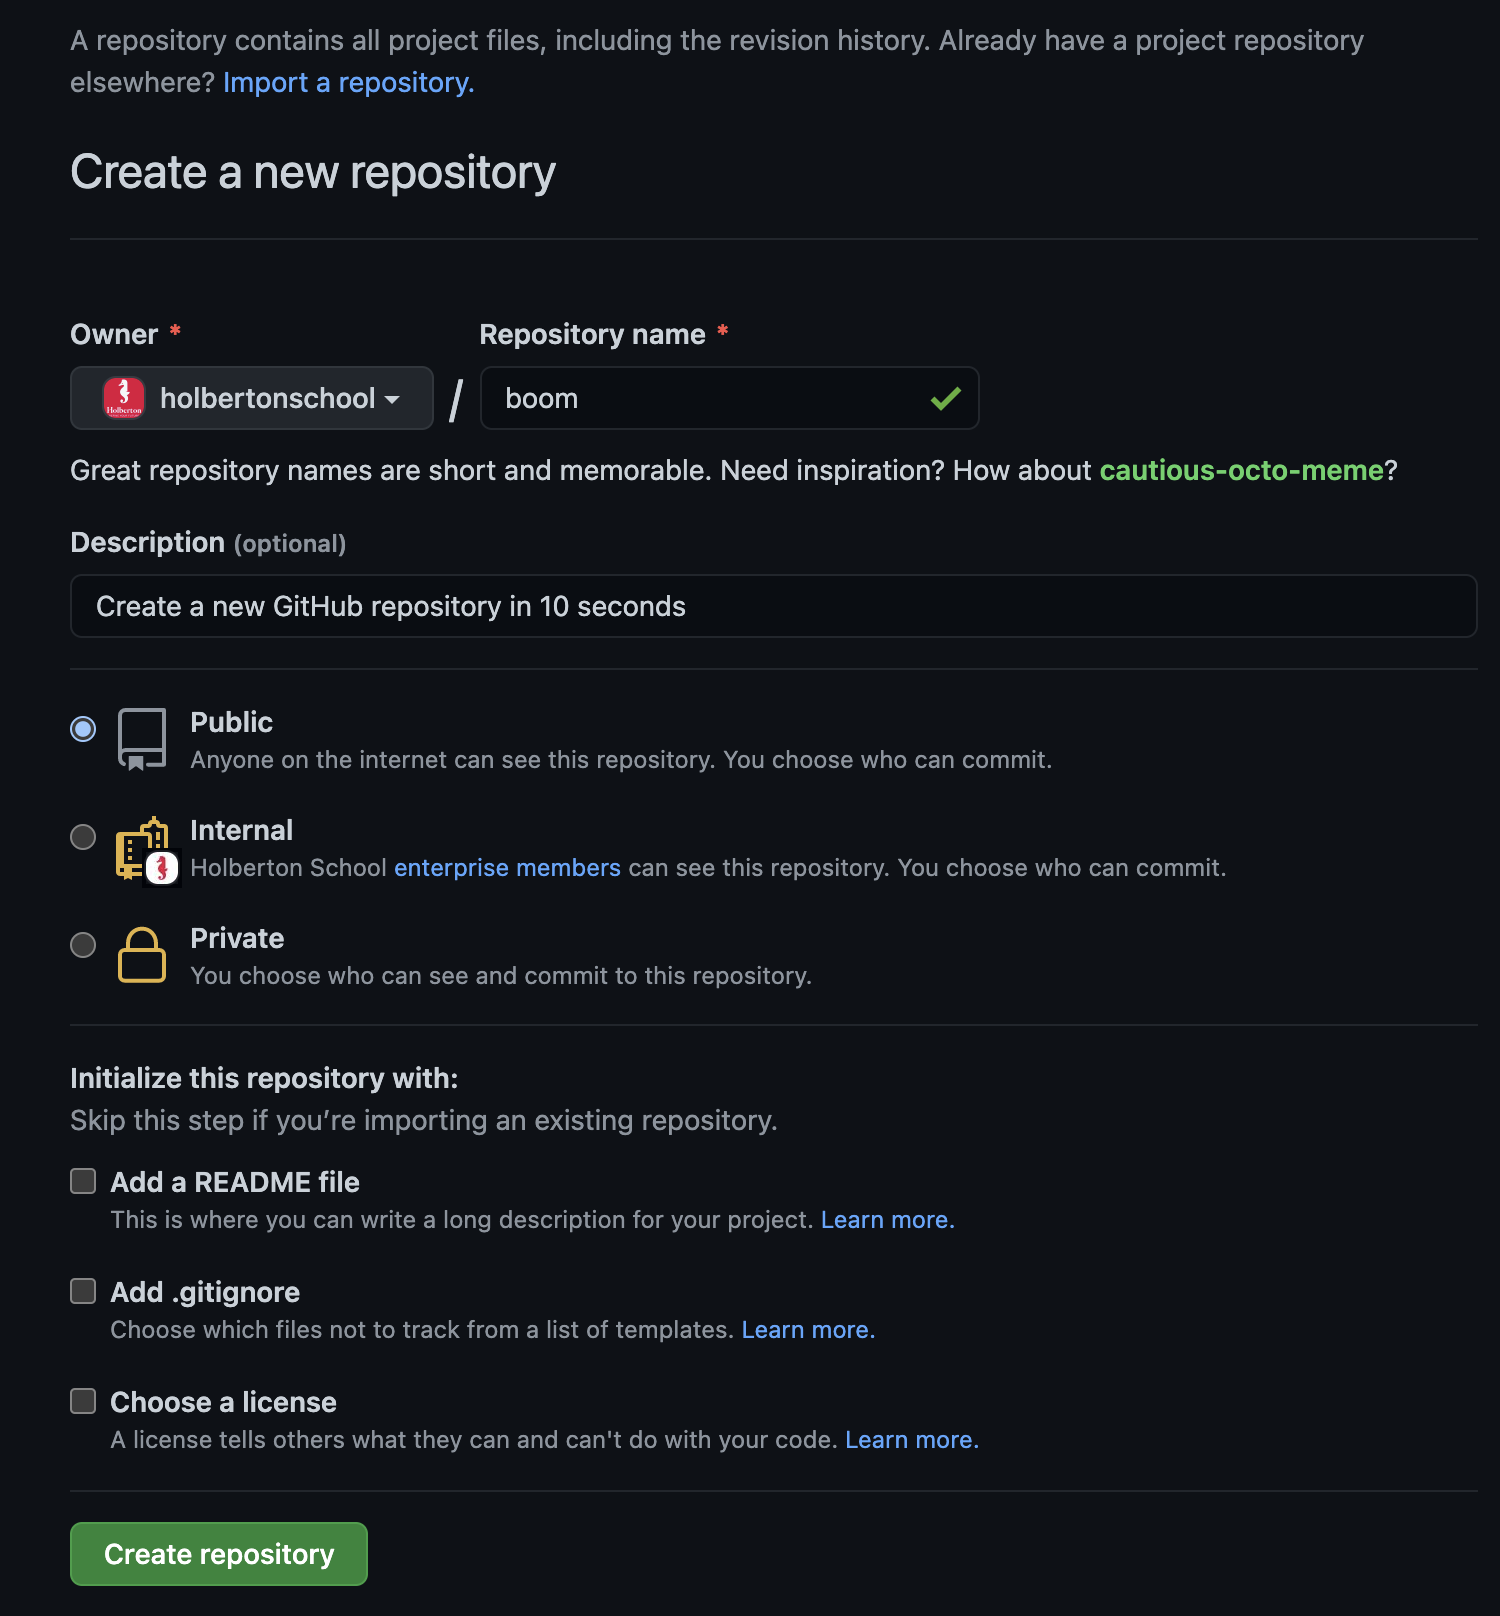
Task: Follow the enterprise members link
Action: coord(507,868)
